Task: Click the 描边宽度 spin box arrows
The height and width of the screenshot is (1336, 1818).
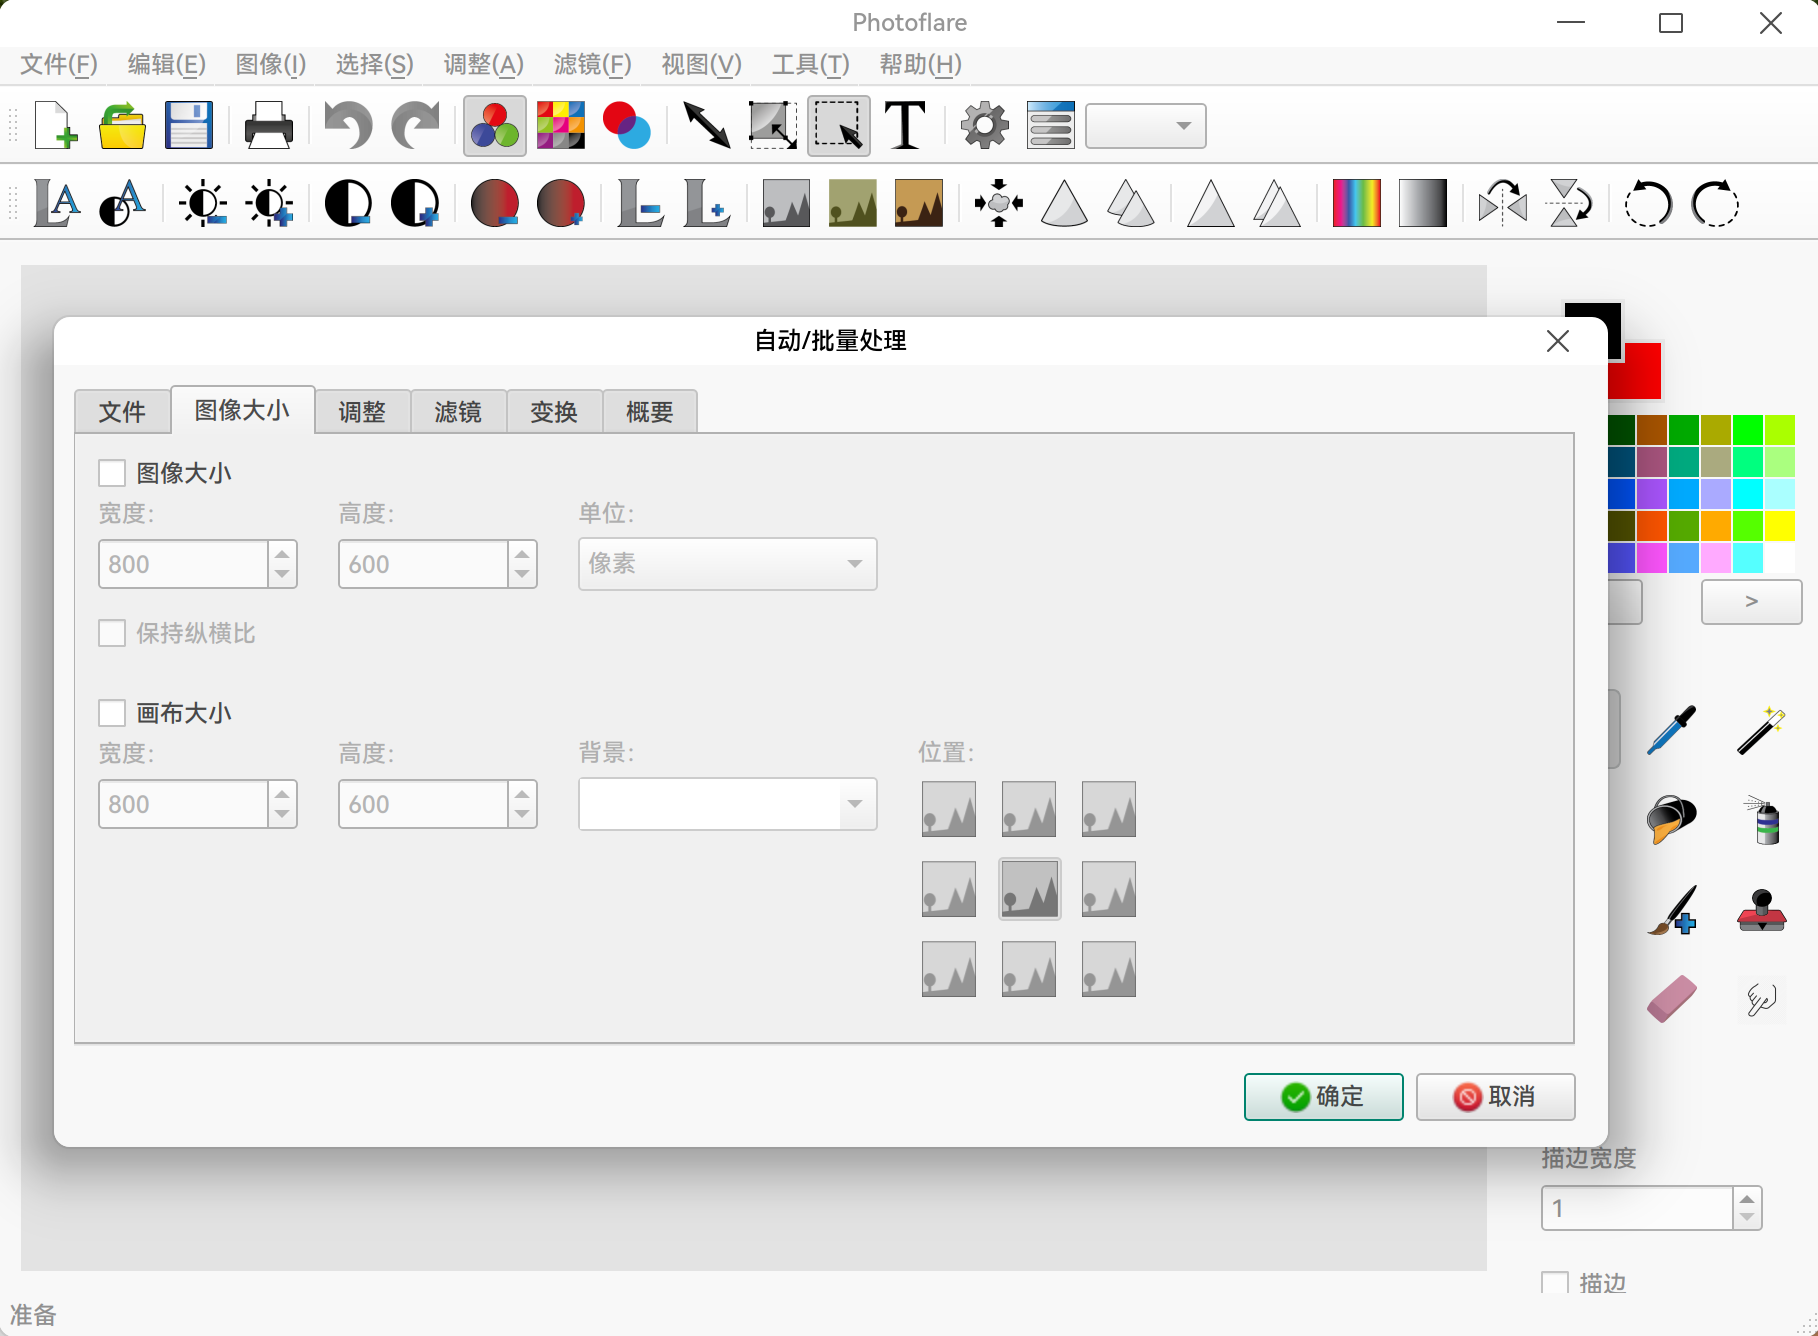Action: (1747, 1208)
